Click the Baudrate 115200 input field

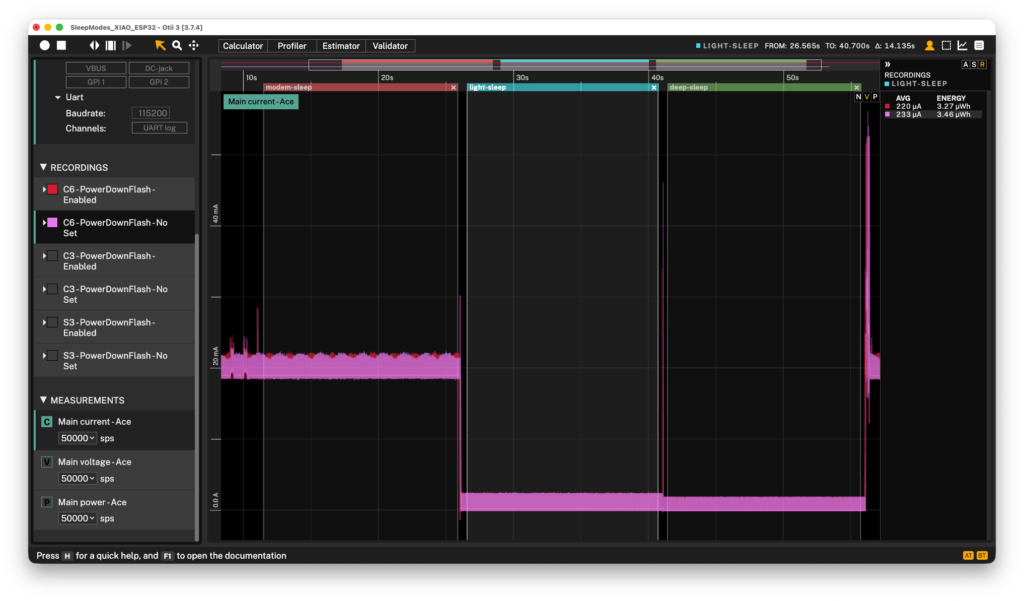coord(152,113)
